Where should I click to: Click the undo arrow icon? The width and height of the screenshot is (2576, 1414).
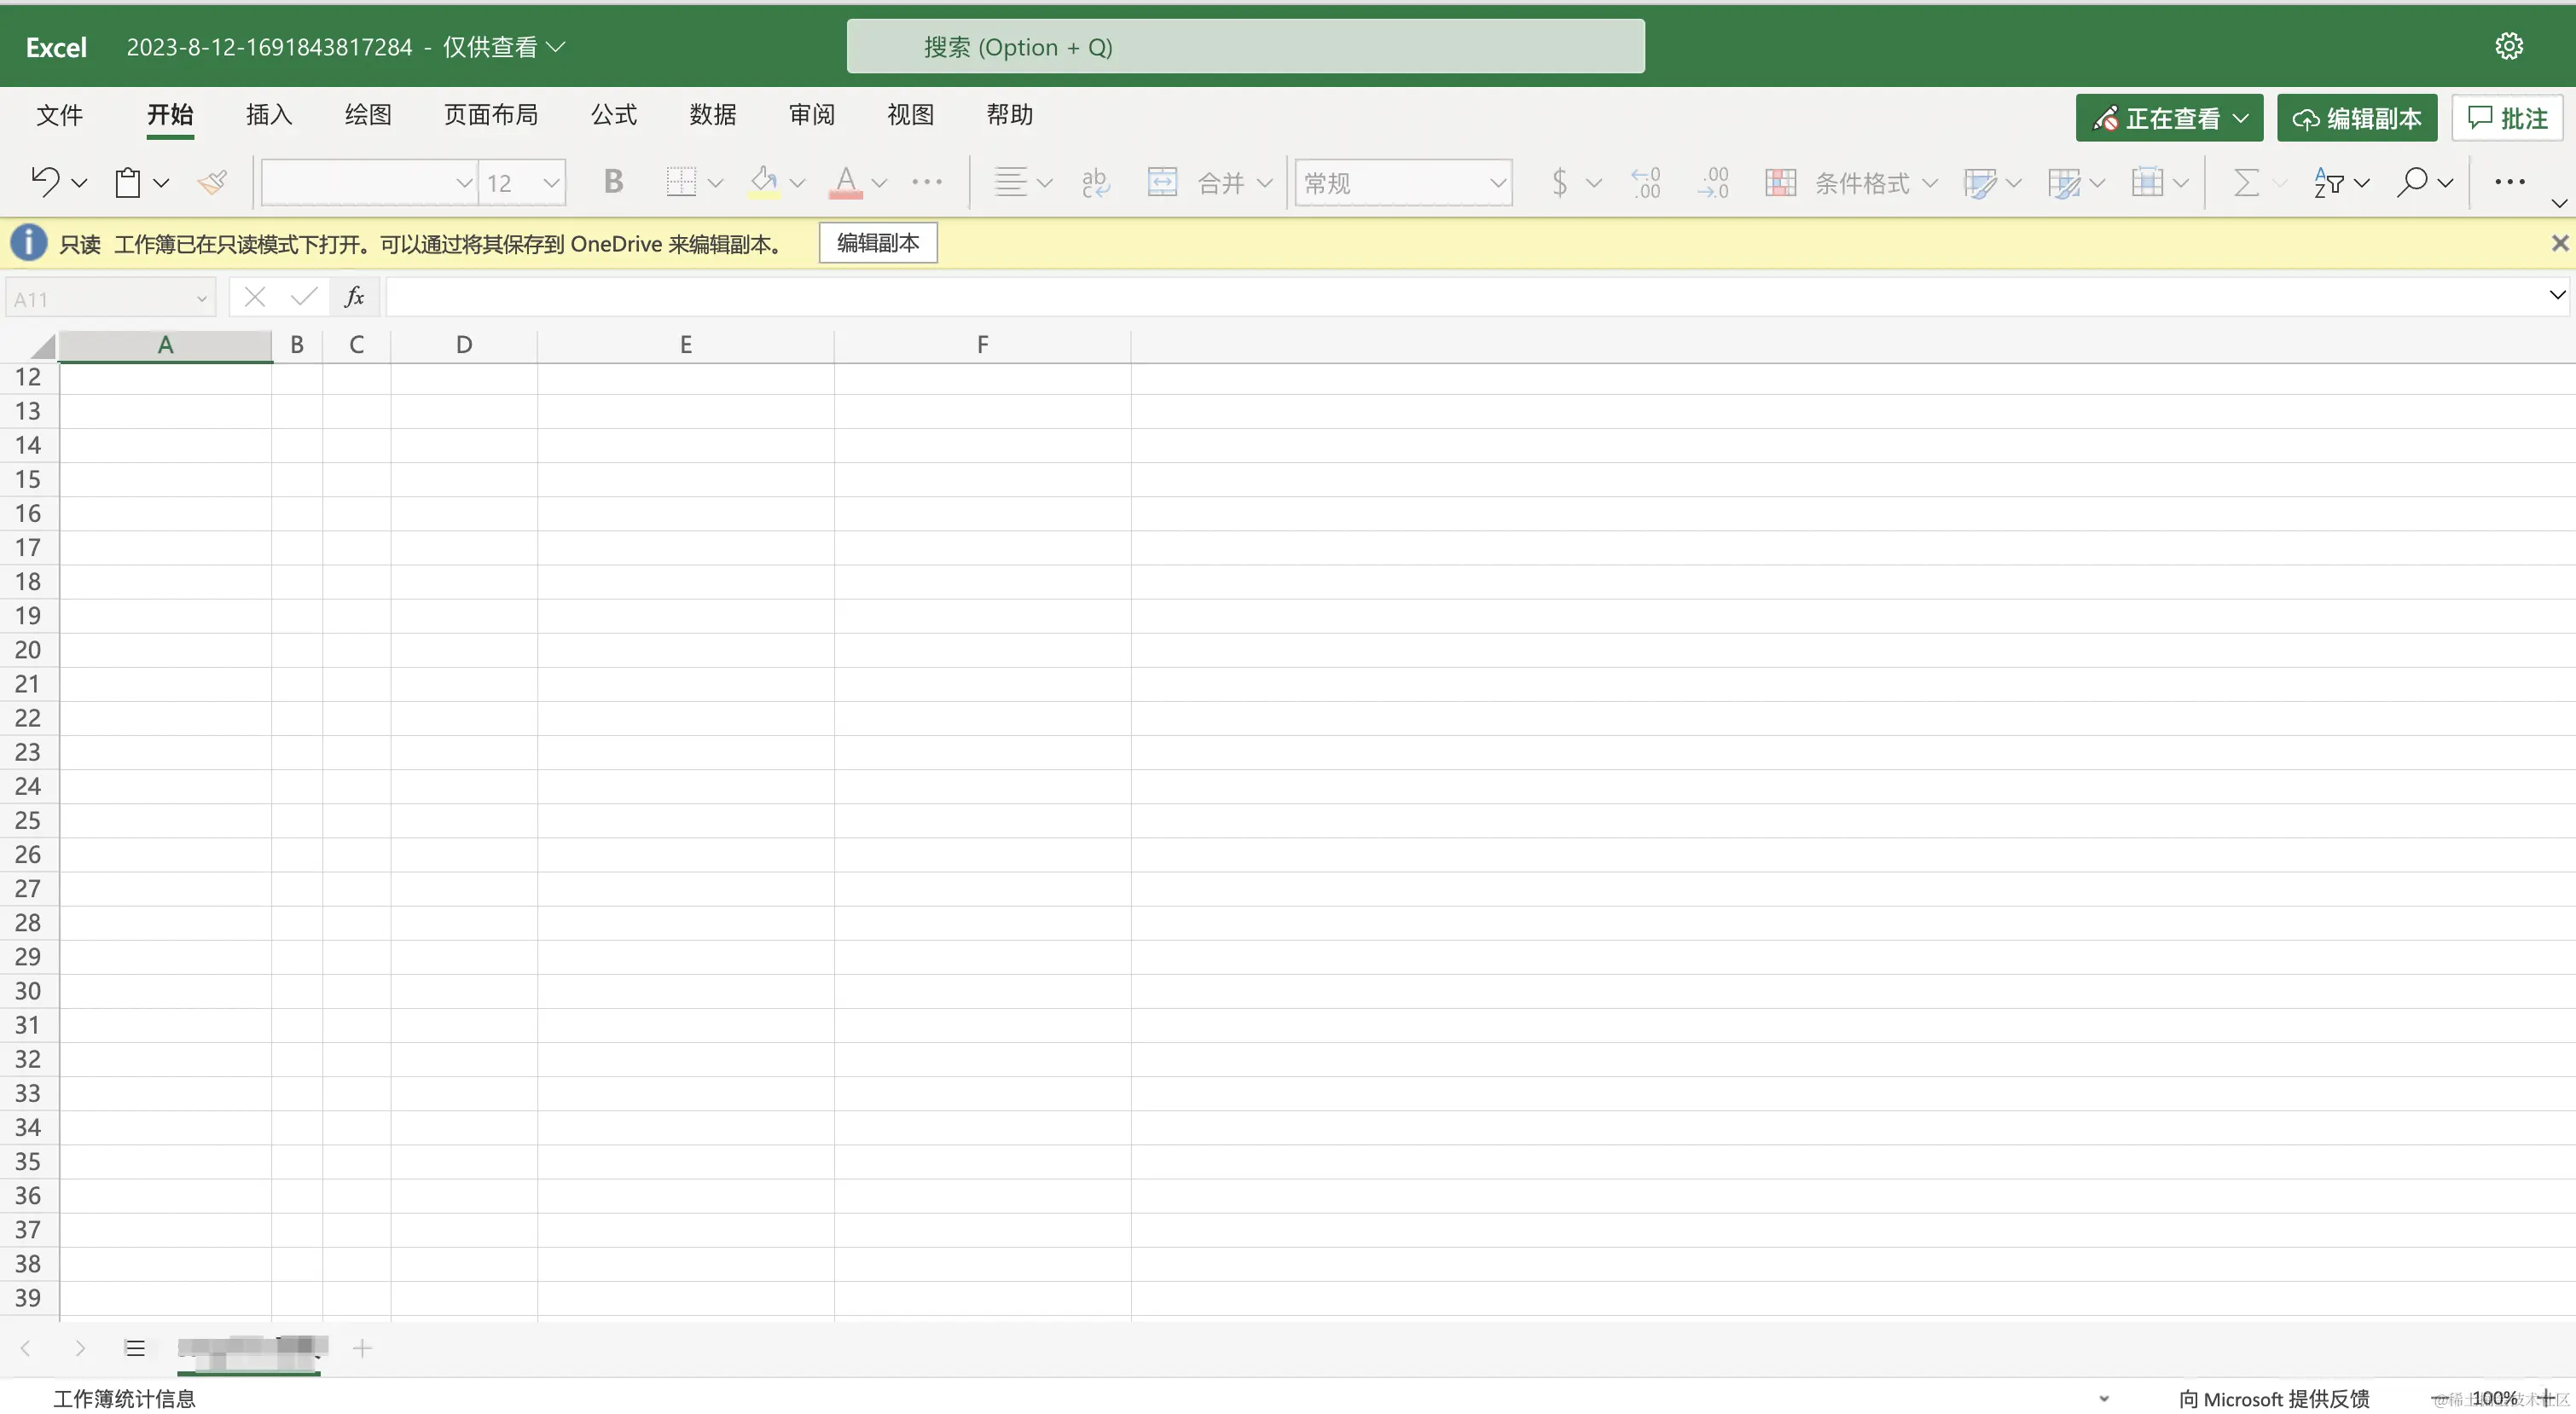(46, 181)
